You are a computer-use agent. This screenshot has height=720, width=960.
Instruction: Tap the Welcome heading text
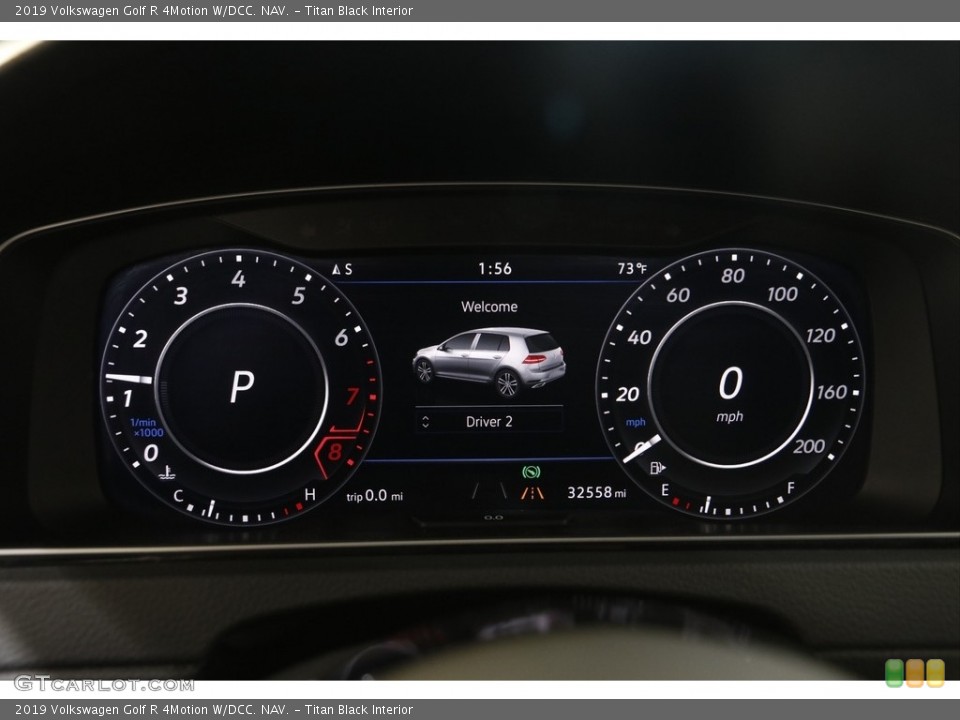(489, 307)
